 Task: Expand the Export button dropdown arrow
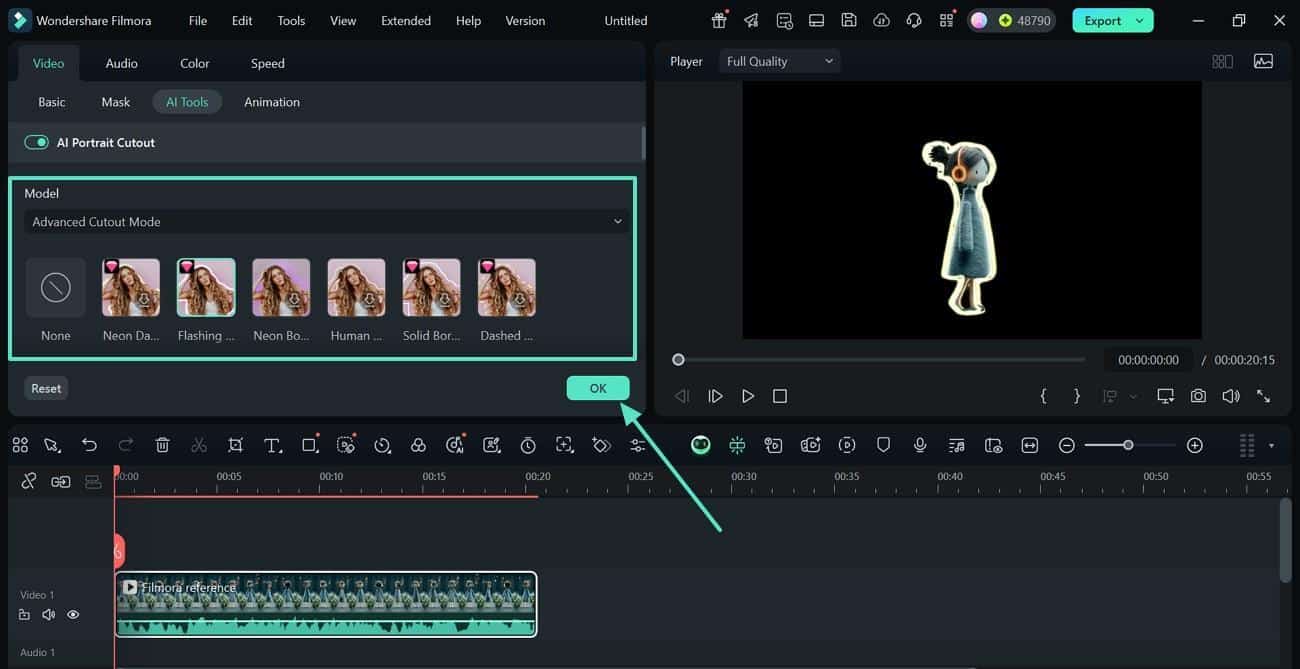[1140, 19]
